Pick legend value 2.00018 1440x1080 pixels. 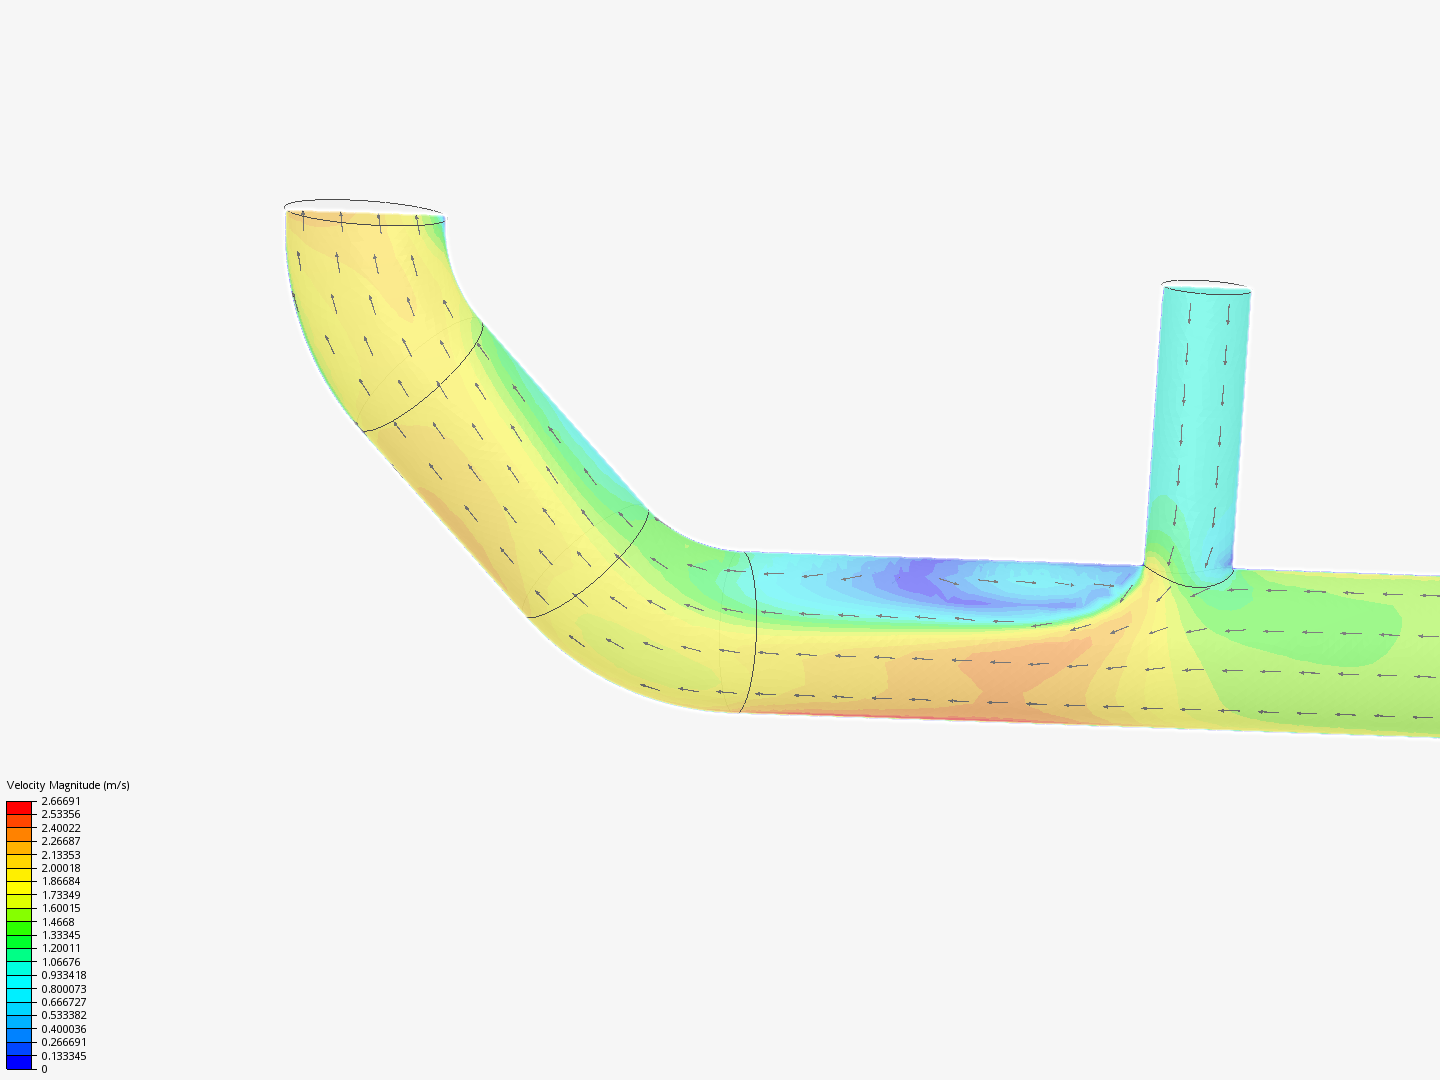click(61, 868)
